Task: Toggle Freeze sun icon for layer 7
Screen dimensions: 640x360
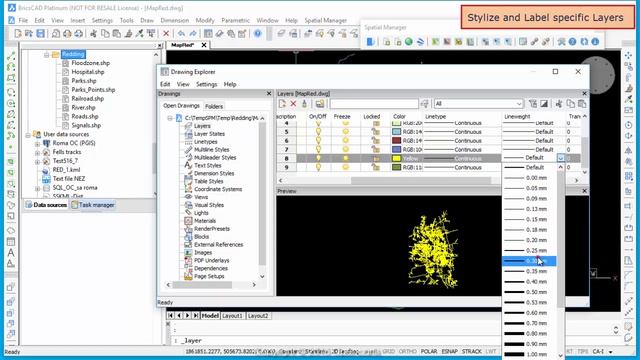Action: 345,150
